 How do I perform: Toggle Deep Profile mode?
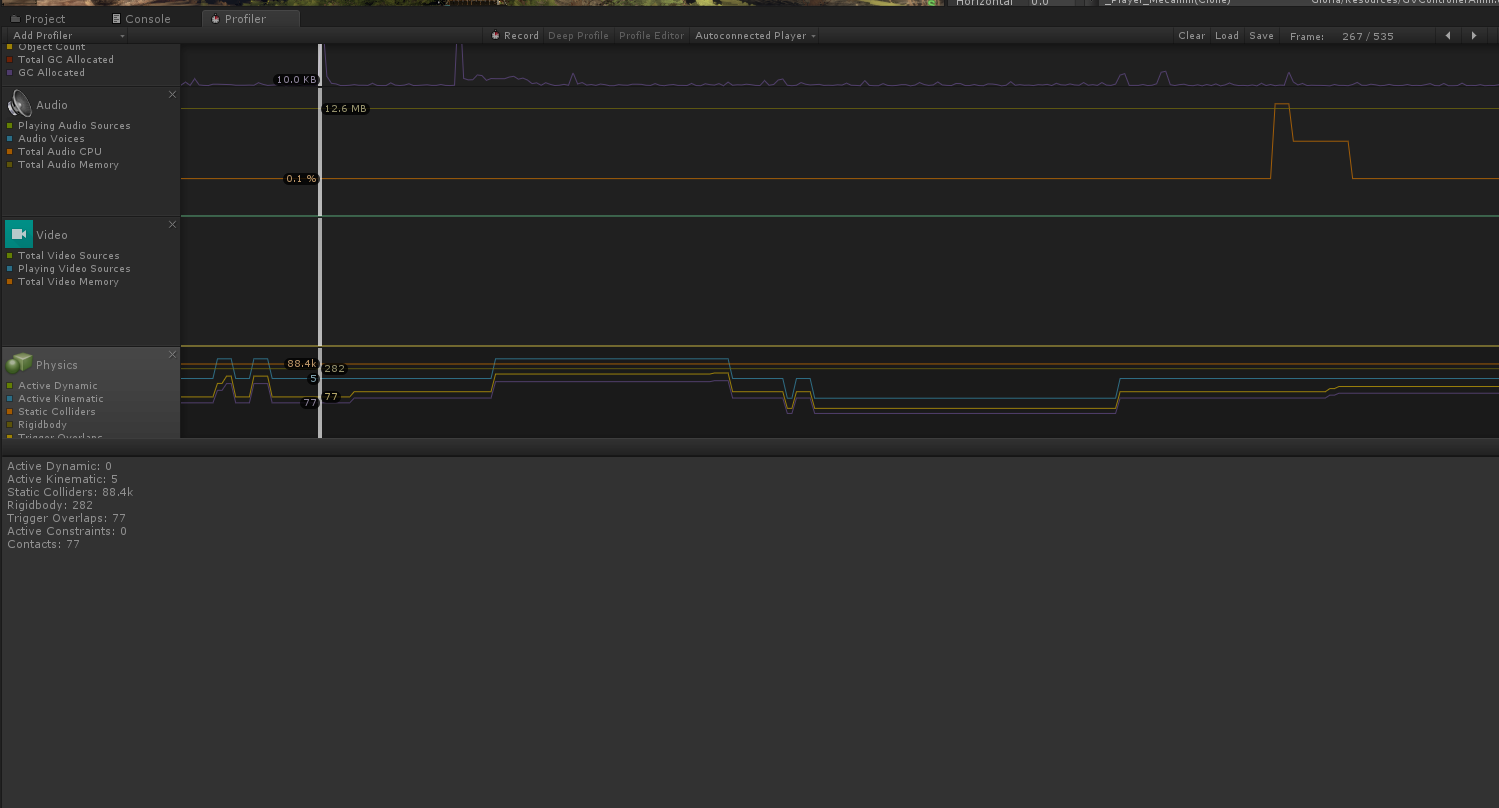click(x=578, y=36)
